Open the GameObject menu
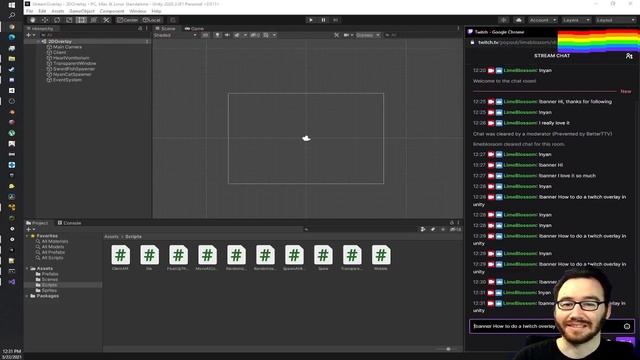640x360 pixels. click(82, 11)
